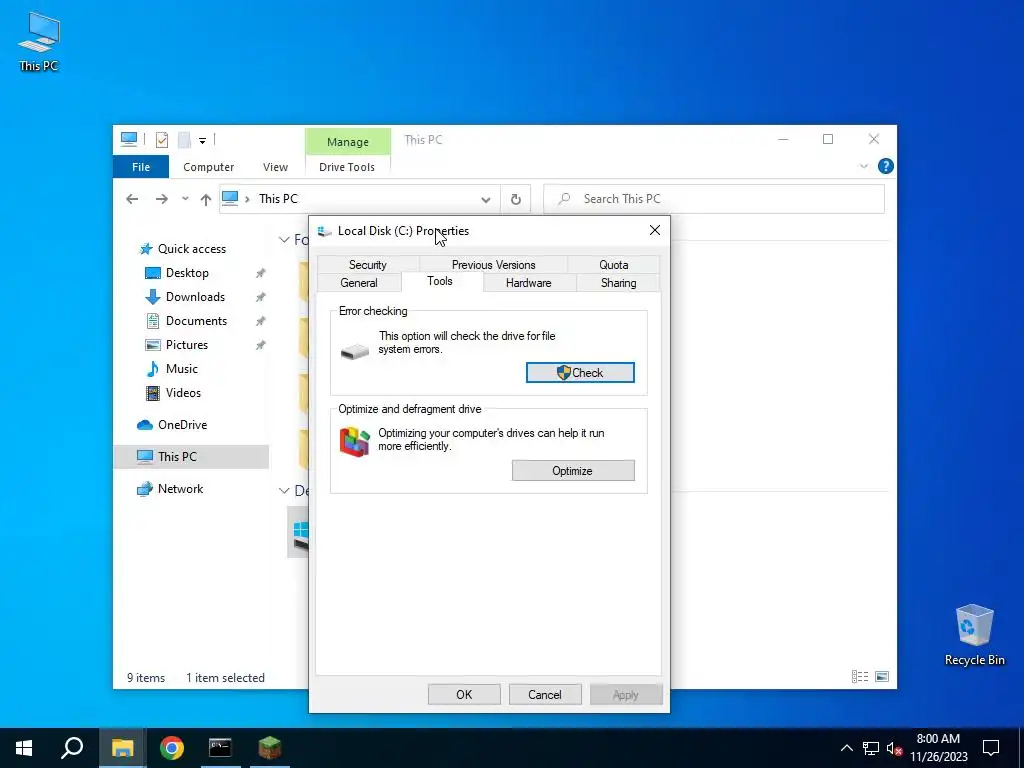Click New folder quick access toolbar icon
This screenshot has width=1024, height=768.
point(184,140)
